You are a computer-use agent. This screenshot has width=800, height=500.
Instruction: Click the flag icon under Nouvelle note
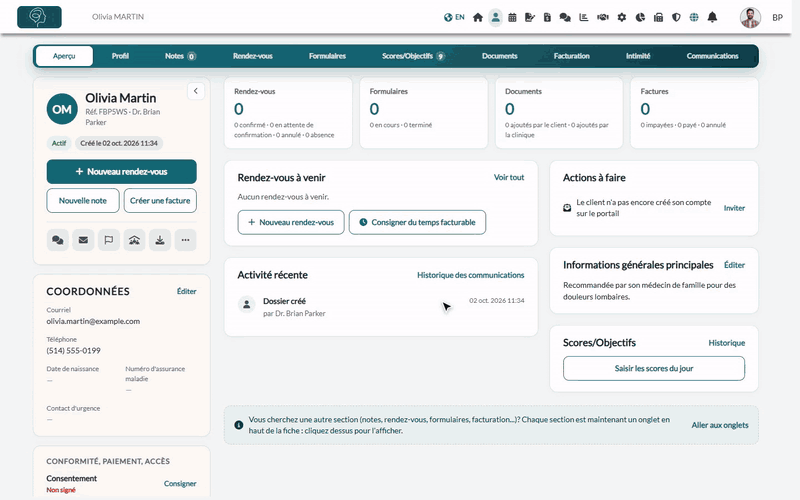[x=109, y=240]
